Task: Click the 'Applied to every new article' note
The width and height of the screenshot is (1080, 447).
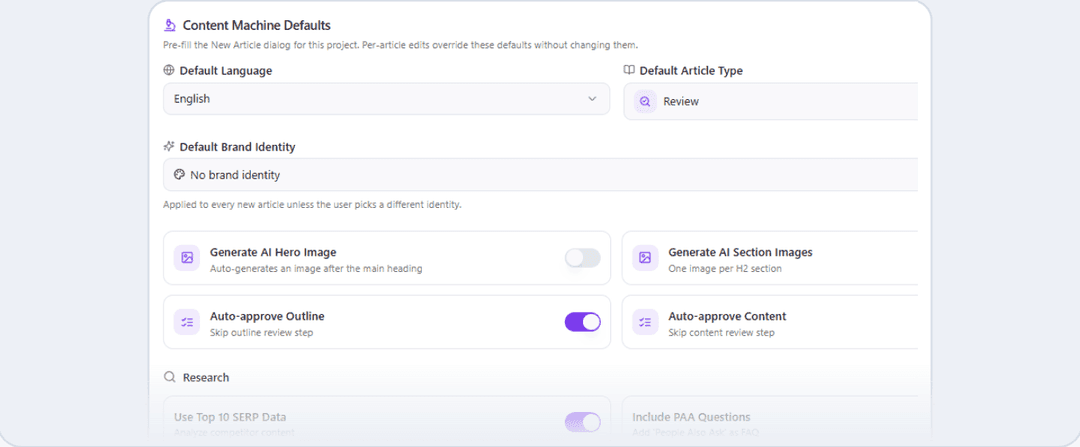Action: [312, 205]
